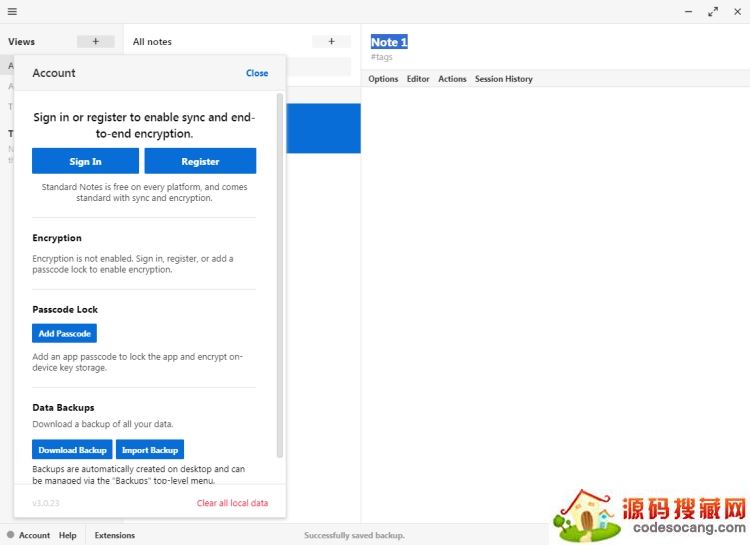750x545 pixels.
Task: Click the Note 1 title field
Action: [389, 42]
